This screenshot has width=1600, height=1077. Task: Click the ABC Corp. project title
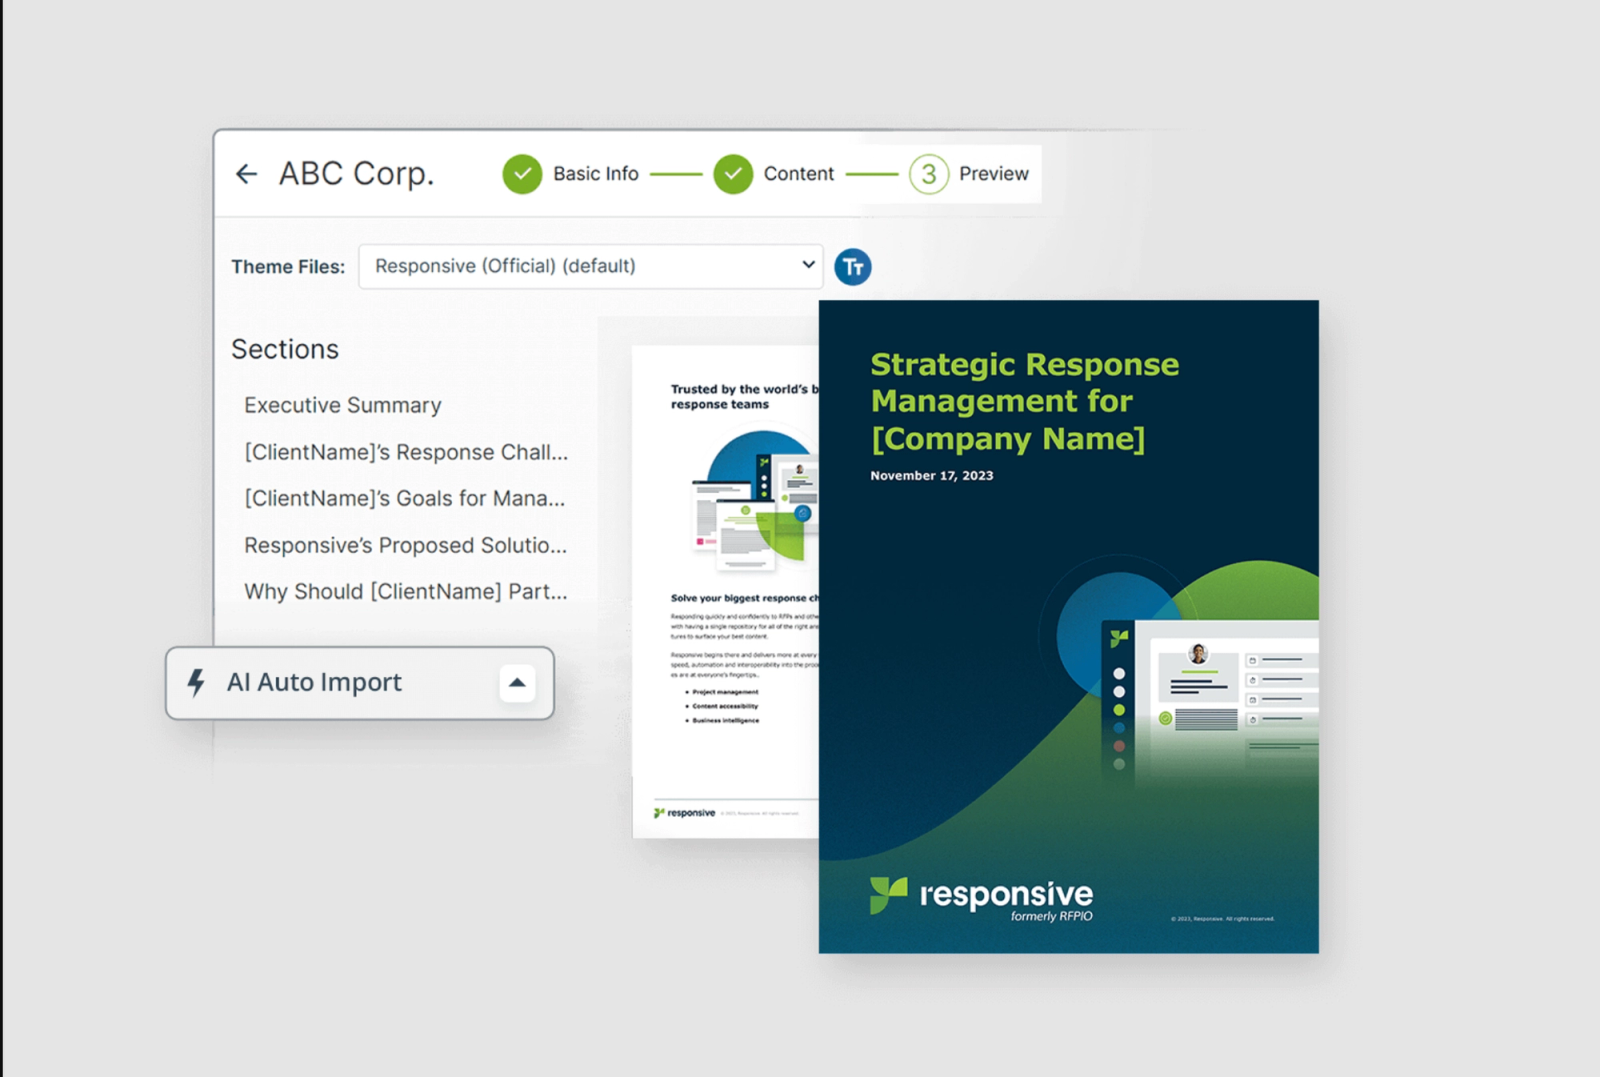(x=356, y=174)
